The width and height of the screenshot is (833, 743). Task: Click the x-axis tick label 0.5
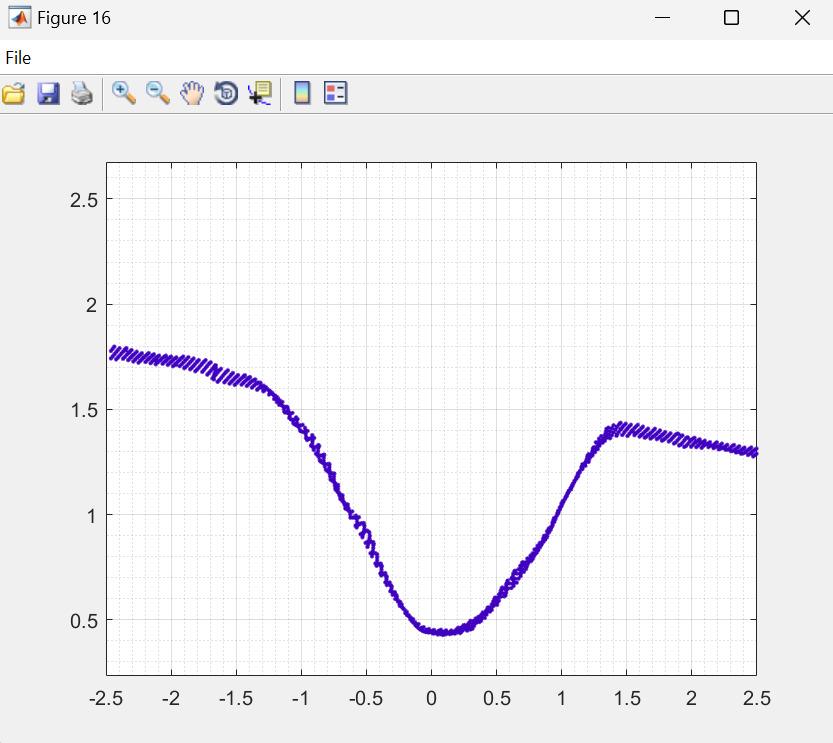497,698
